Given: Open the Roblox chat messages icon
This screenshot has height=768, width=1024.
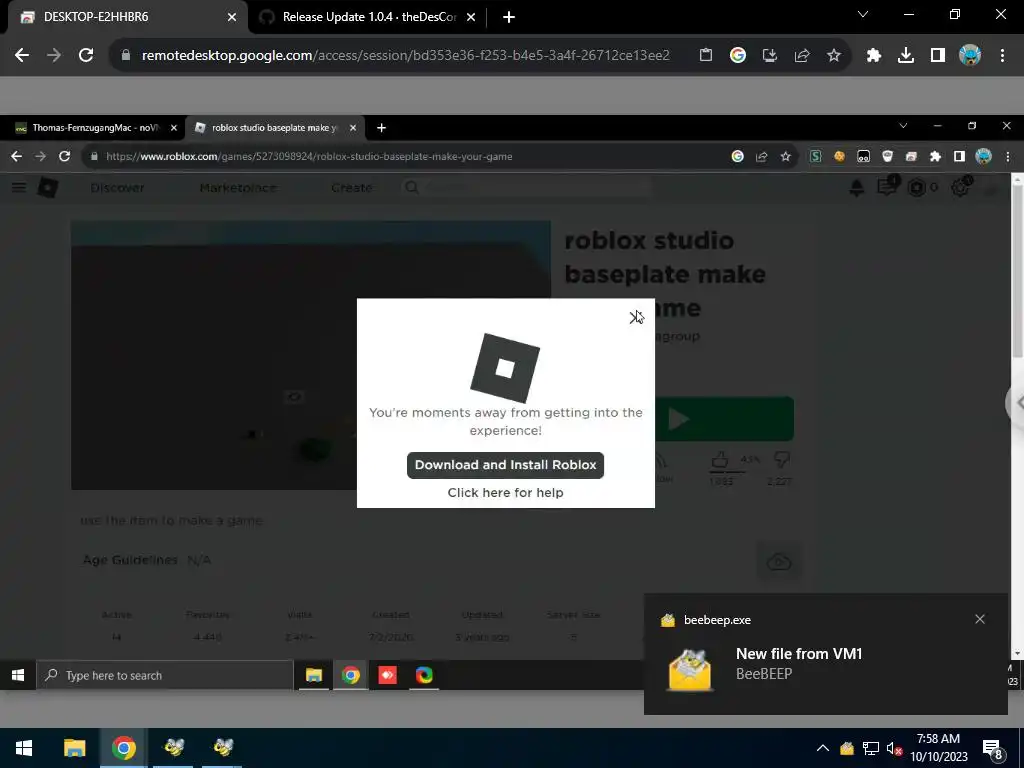Looking at the screenshot, I should [887, 188].
